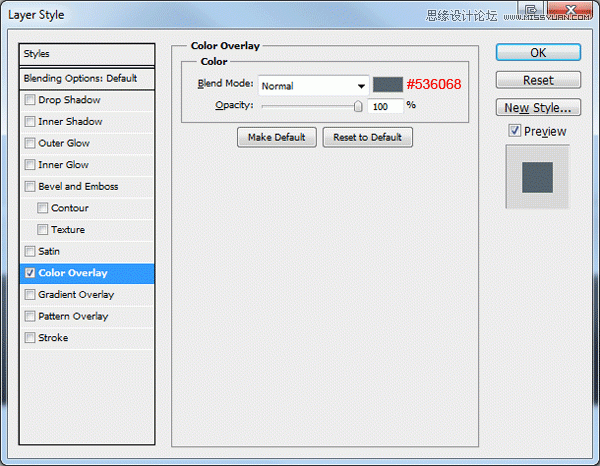Screen dimensions: 600x466
Task: Select the Inner Shadow label row
Action: pyautogui.click(x=87, y=122)
